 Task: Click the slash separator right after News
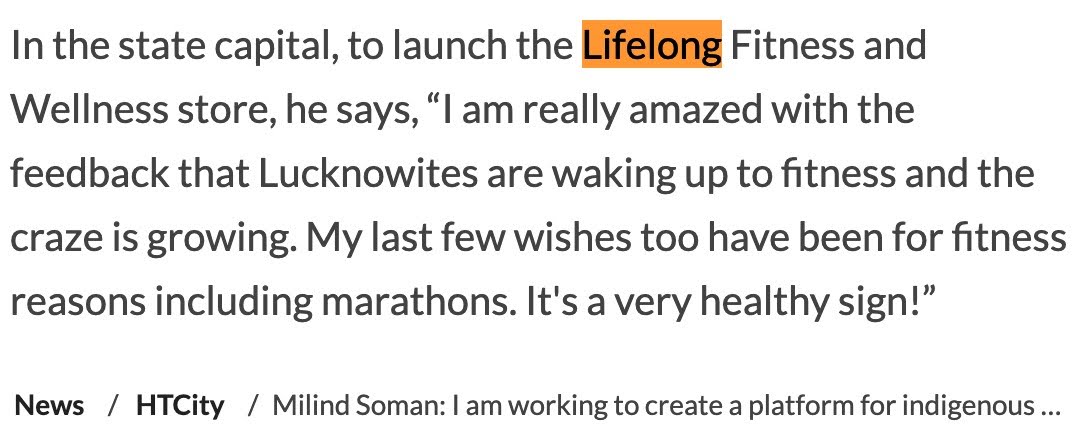[x=111, y=405]
